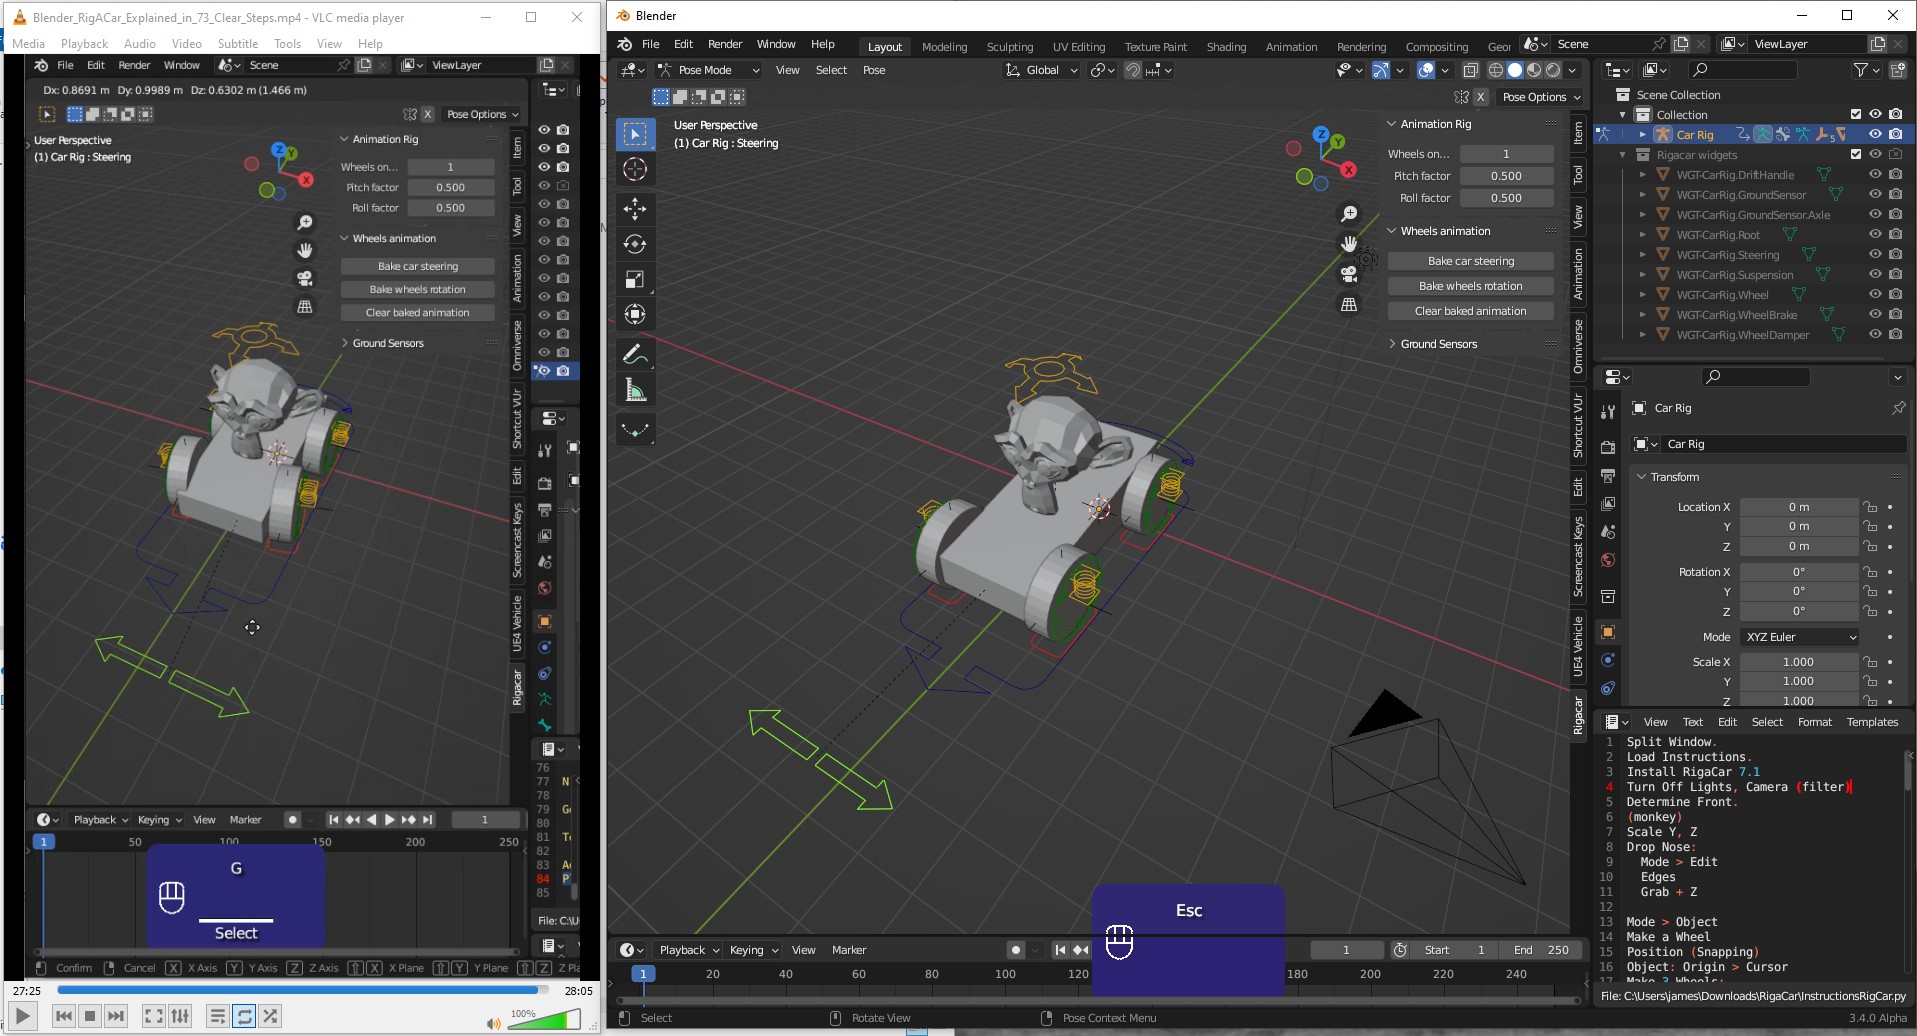Viewport: 1917px width, 1036px height.
Task: Click Clear baked animation
Action: click(1470, 310)
